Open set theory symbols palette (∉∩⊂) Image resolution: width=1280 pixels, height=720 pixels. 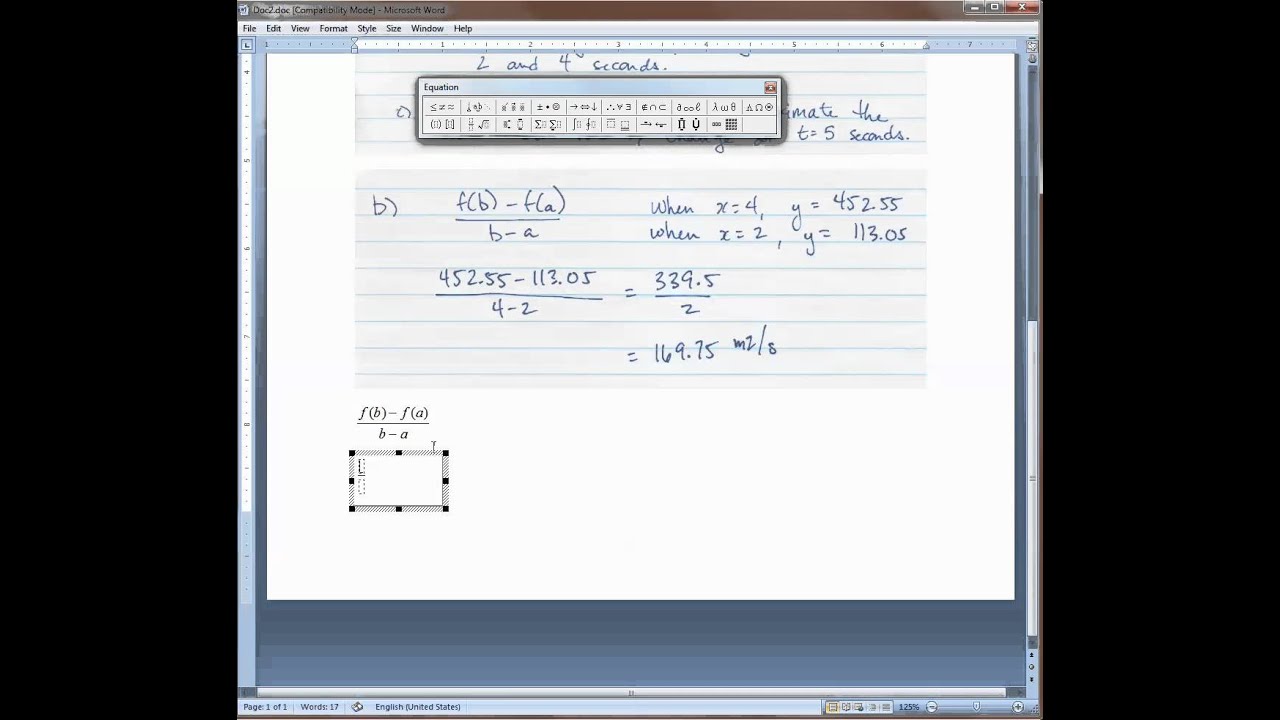pos(654,107)
